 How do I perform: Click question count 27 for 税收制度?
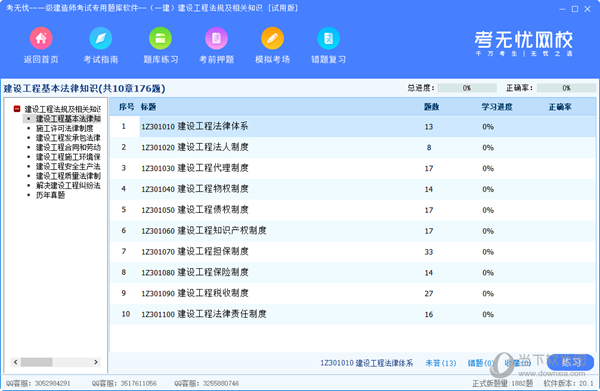pyautogui.click(x=429, y=293)
